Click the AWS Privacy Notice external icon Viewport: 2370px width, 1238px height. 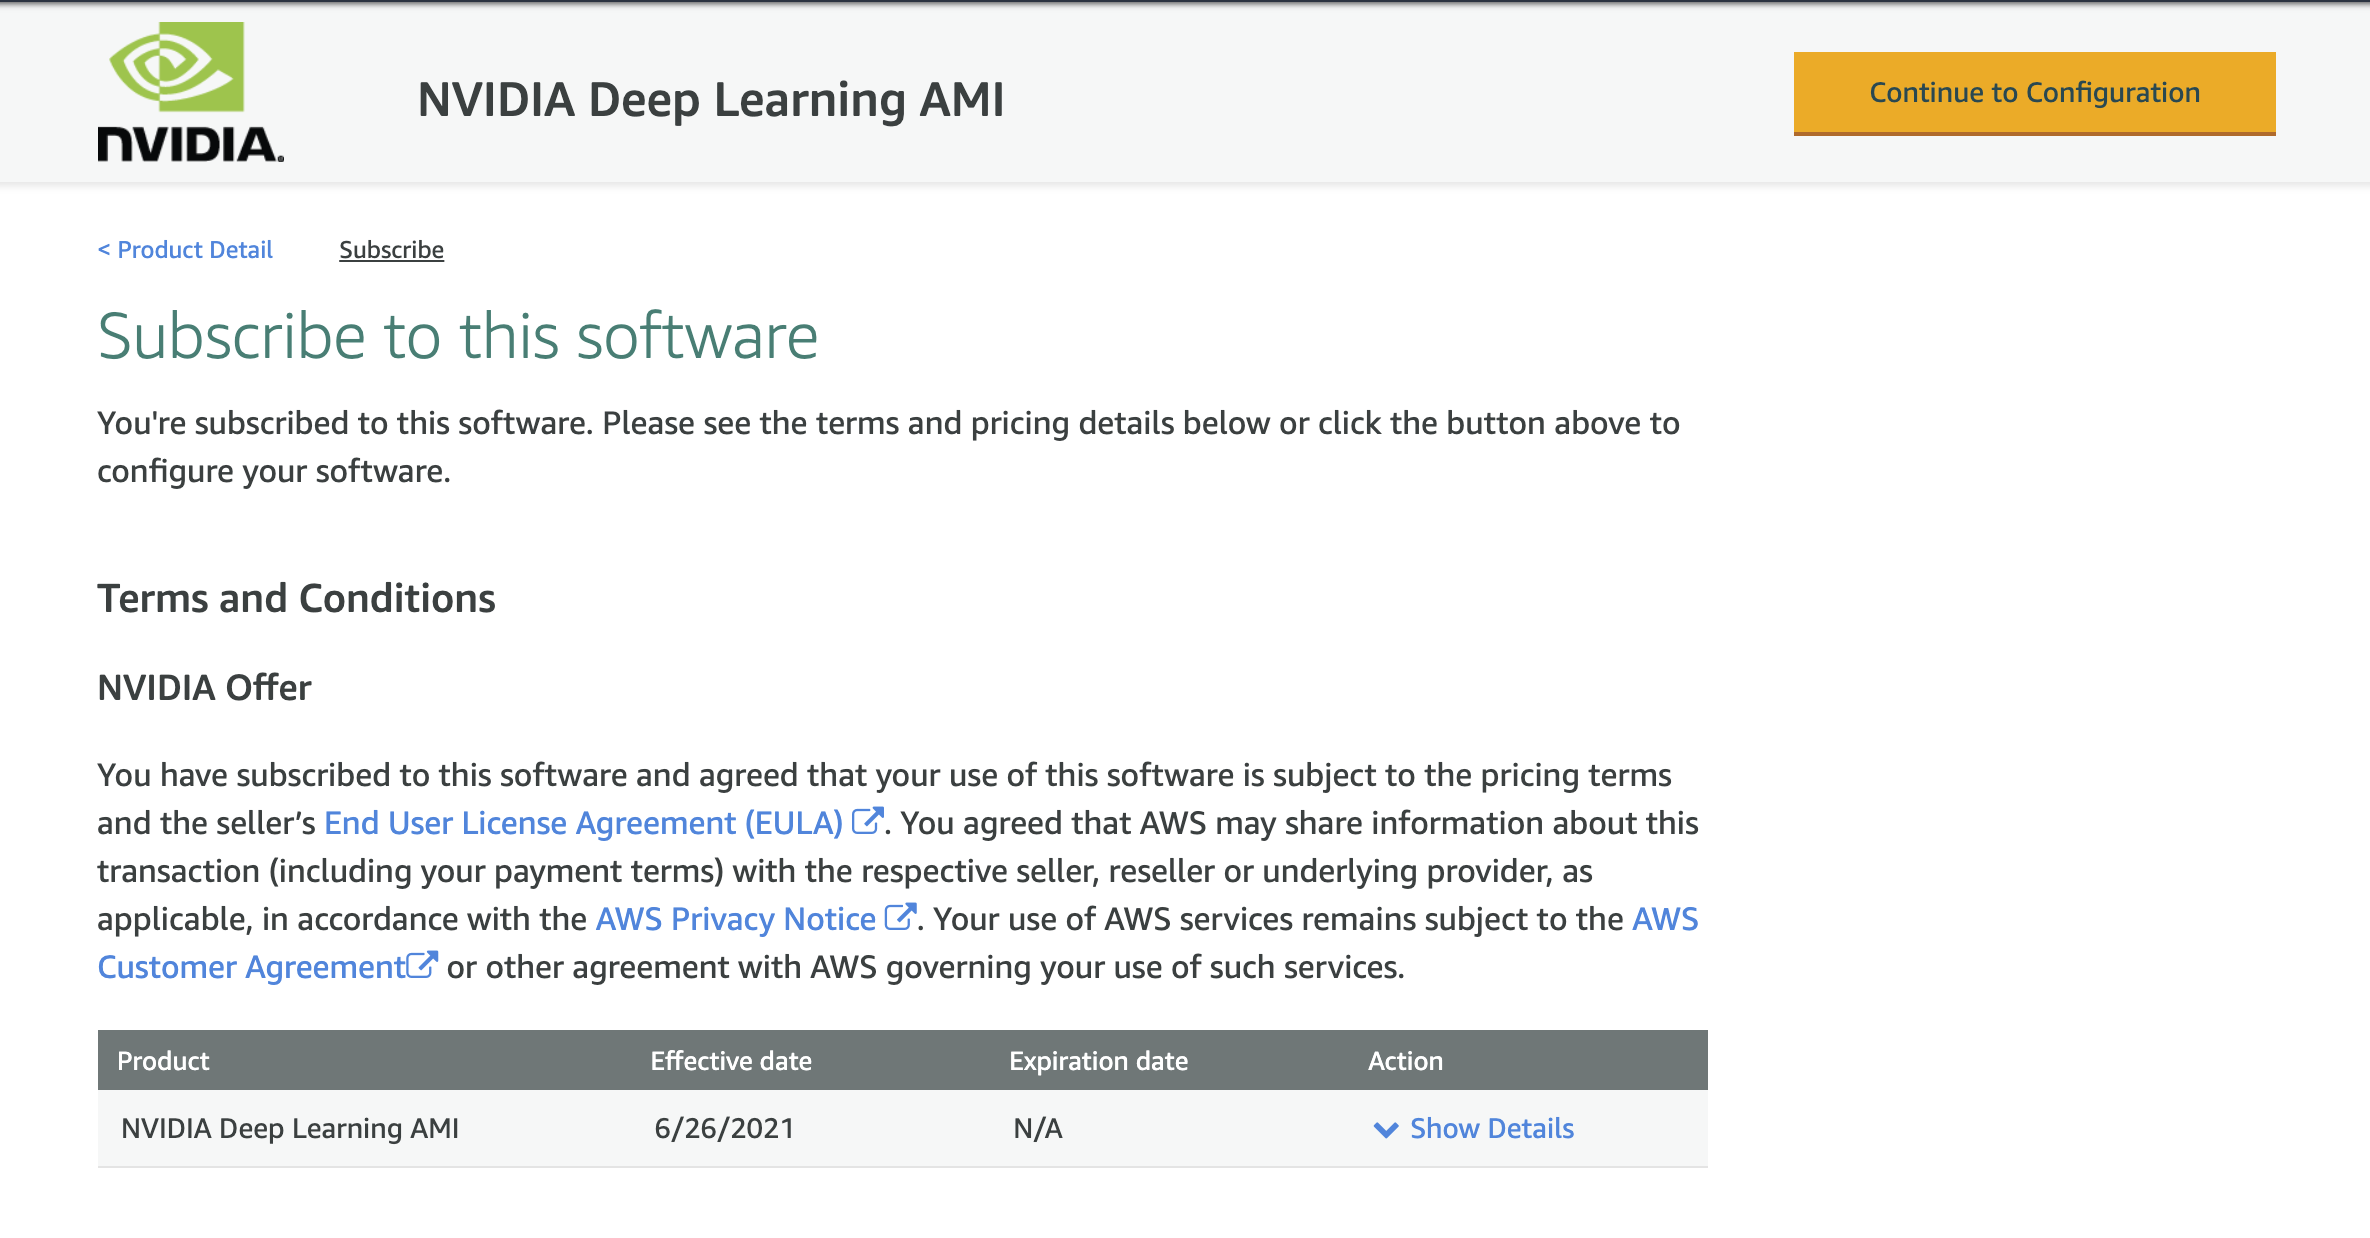(900, 917)
